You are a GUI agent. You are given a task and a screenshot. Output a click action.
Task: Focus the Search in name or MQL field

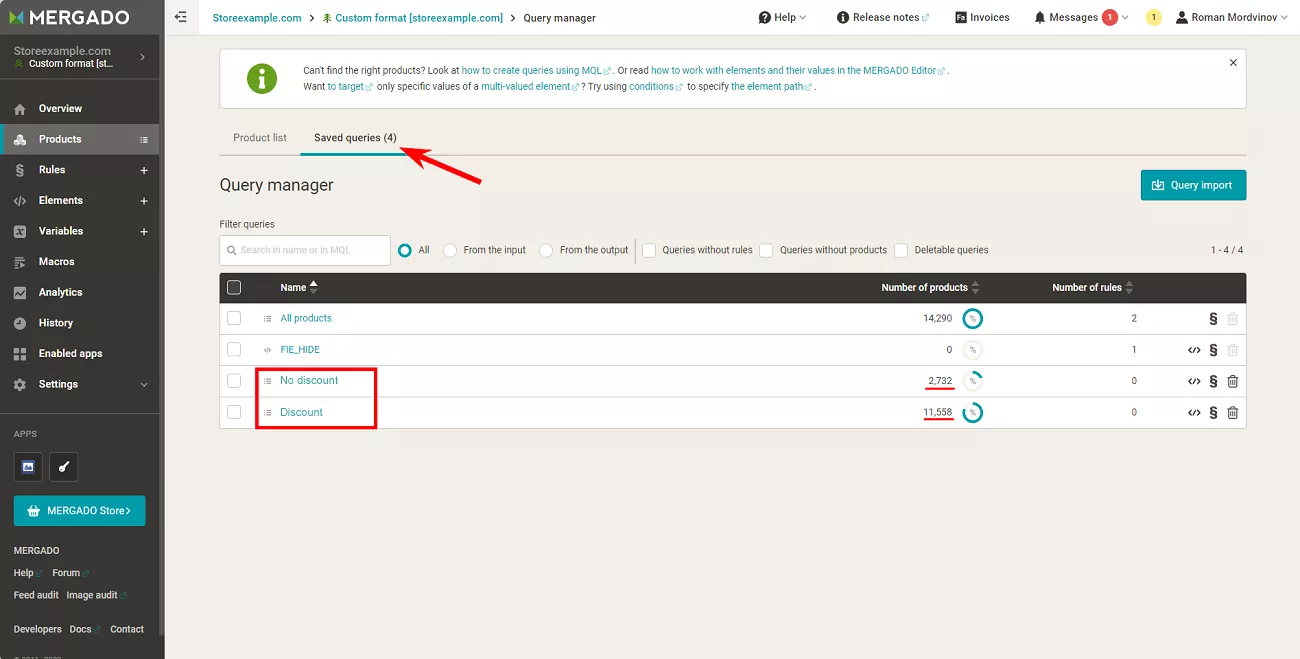click(305, 250)
